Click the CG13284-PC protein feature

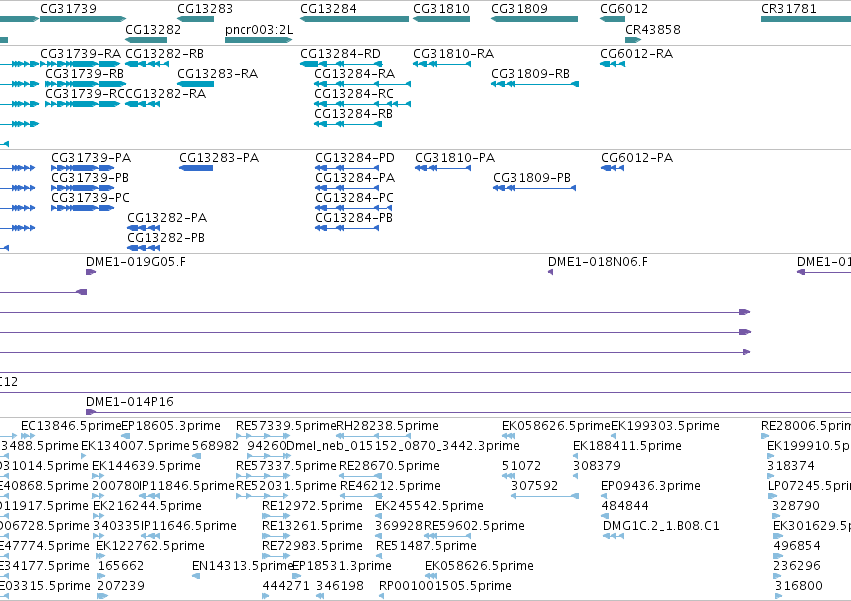click(353, 208)
